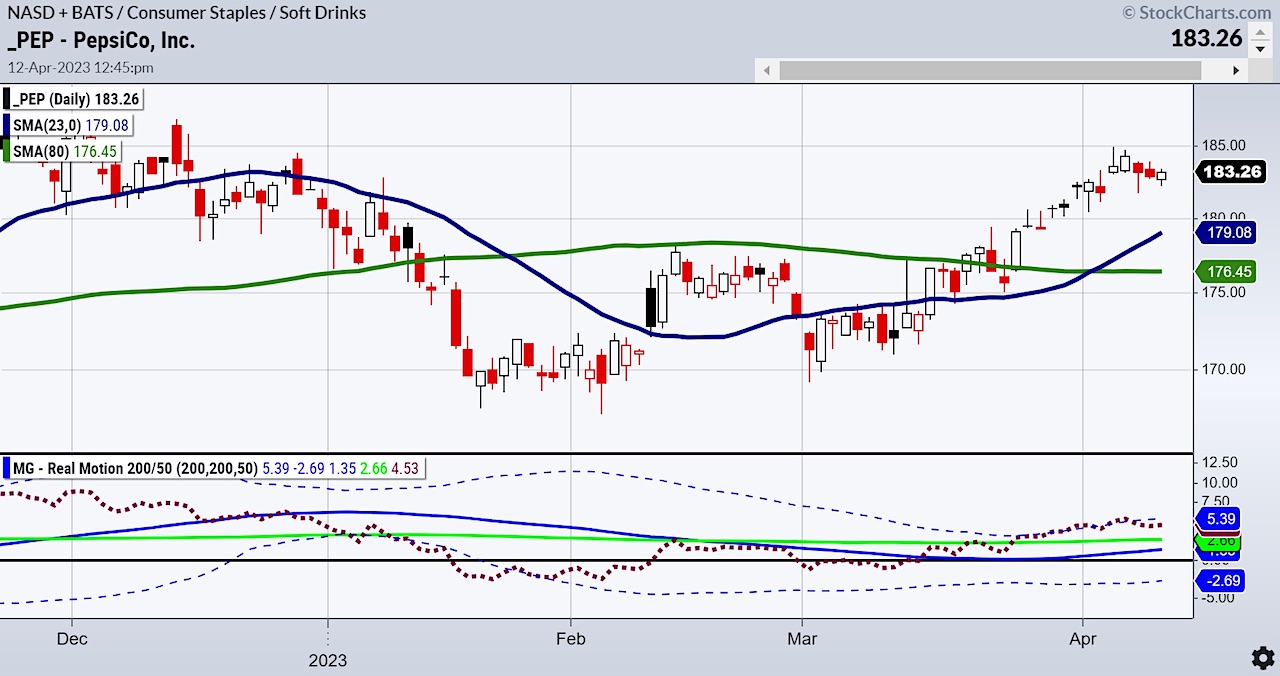Open chart settings via the gear icon
Viewport: 1280px width, 676px height.
[1262, 659]
